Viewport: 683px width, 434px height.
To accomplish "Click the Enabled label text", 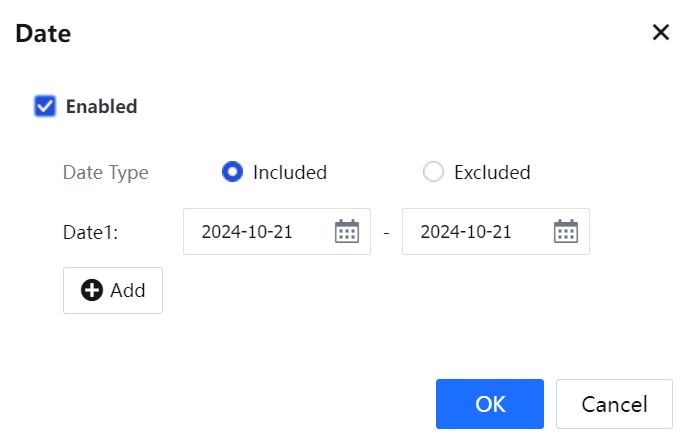I will point(101,106).
